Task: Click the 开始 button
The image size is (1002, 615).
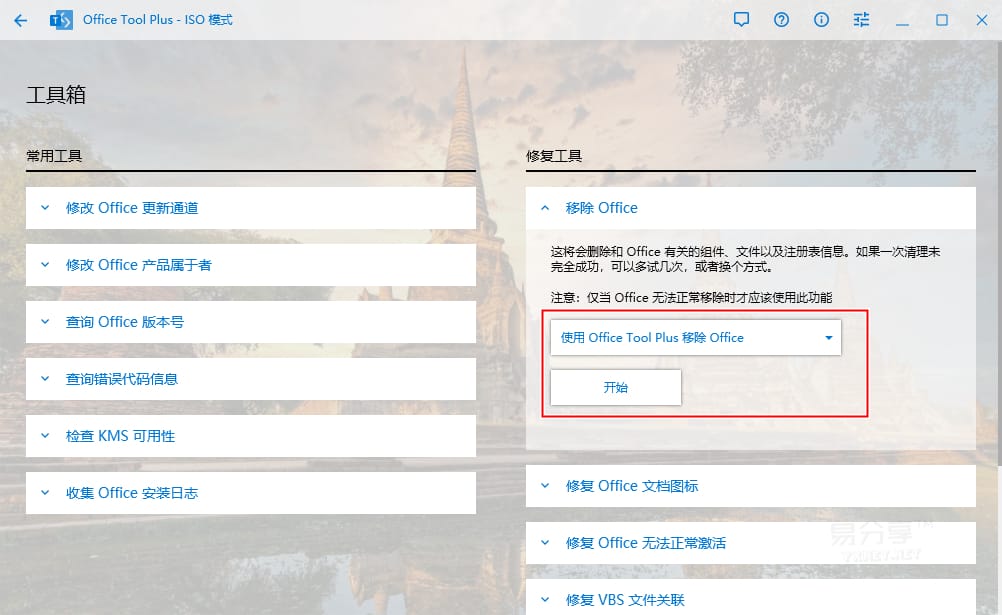Action: click(x=616, y=387)
